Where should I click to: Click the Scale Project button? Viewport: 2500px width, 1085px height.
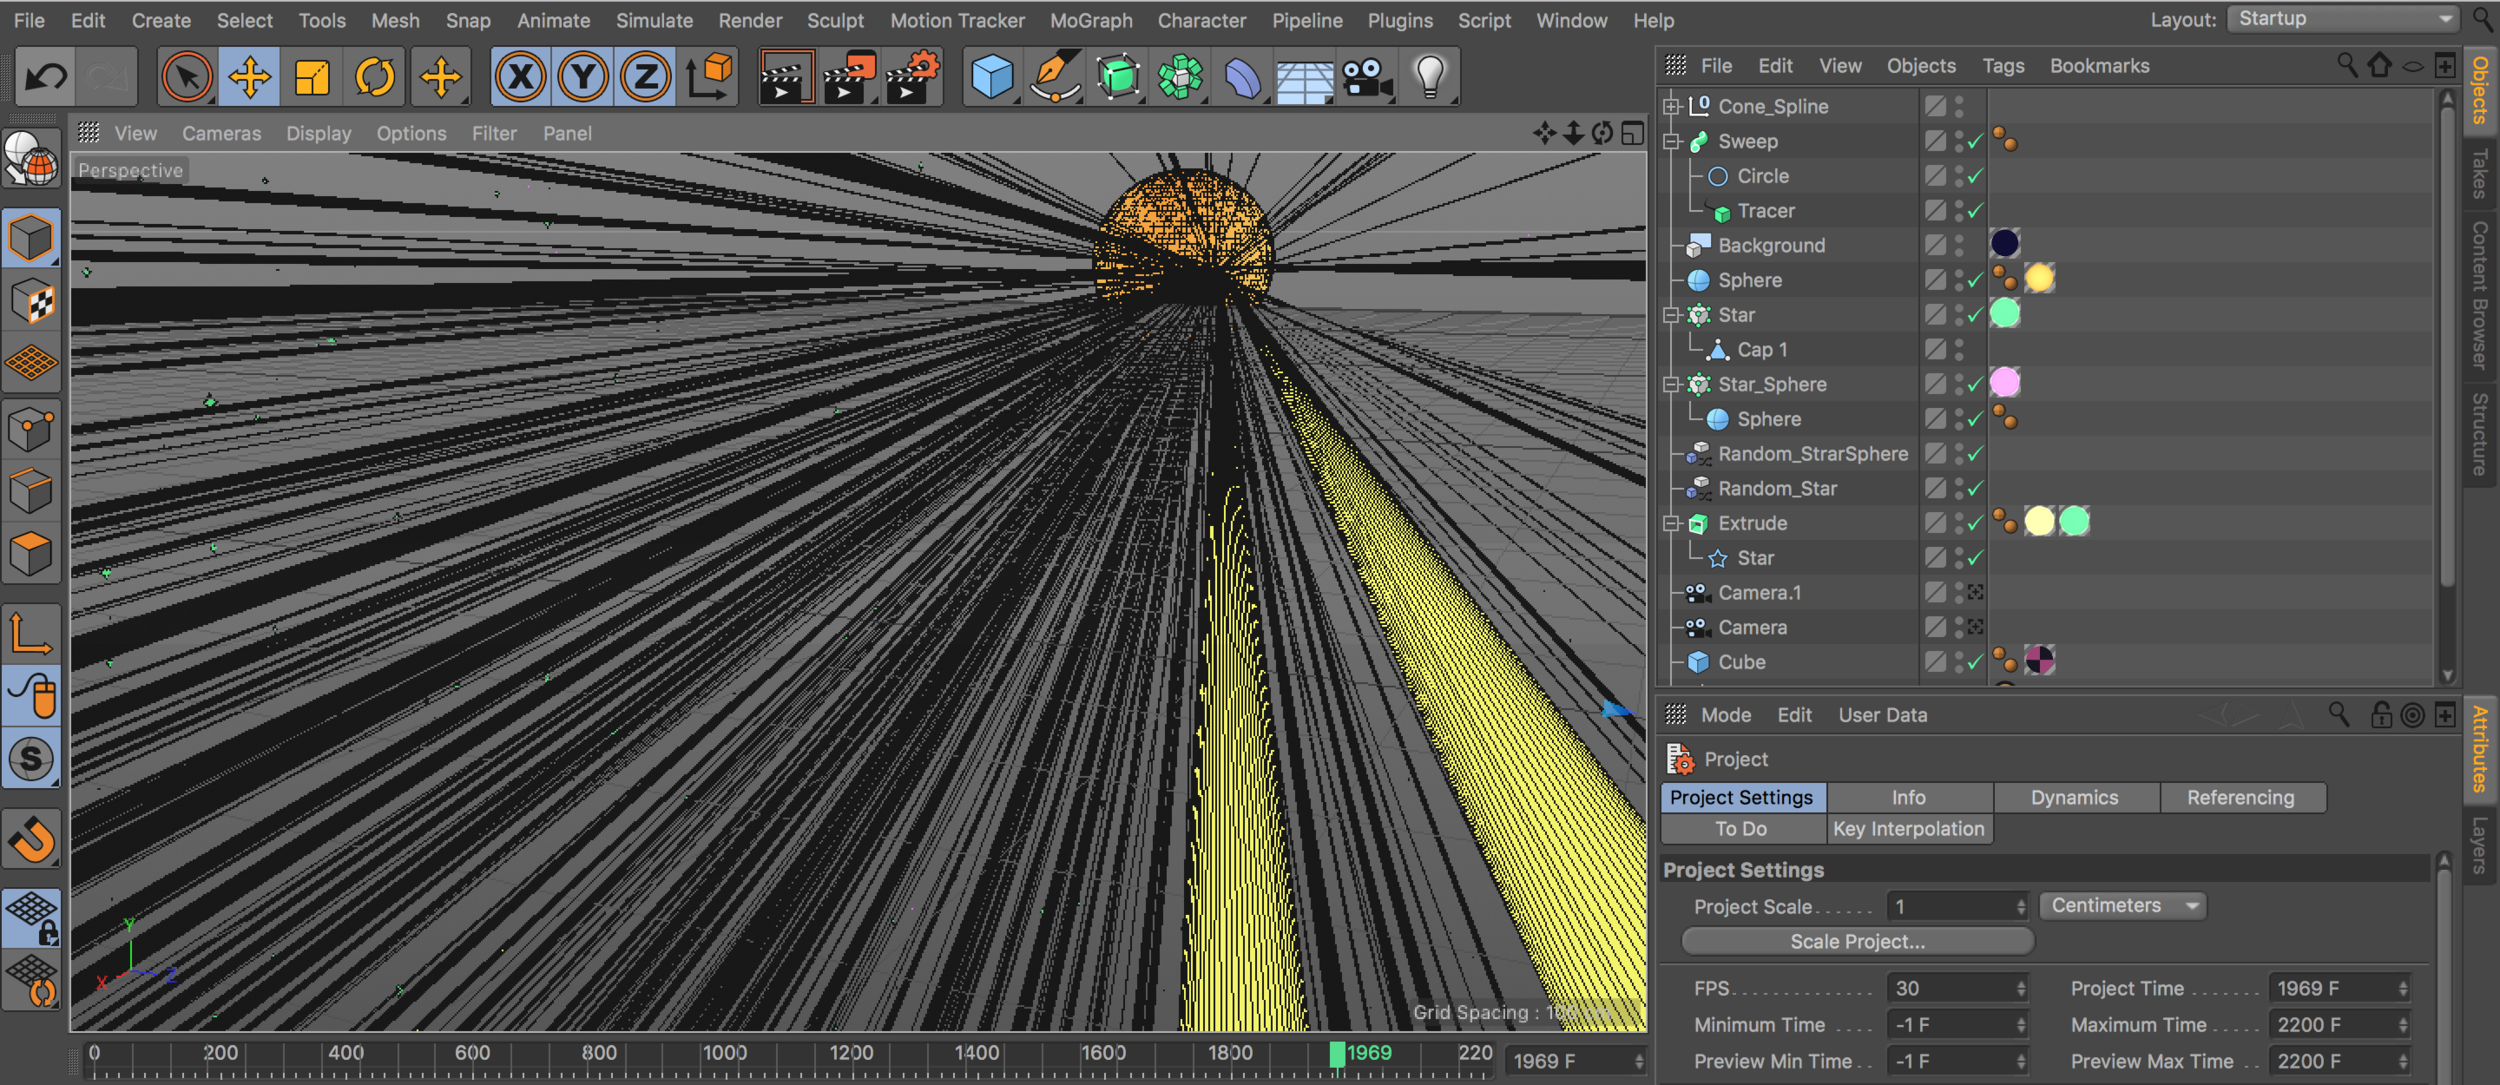click(1857, 941)
